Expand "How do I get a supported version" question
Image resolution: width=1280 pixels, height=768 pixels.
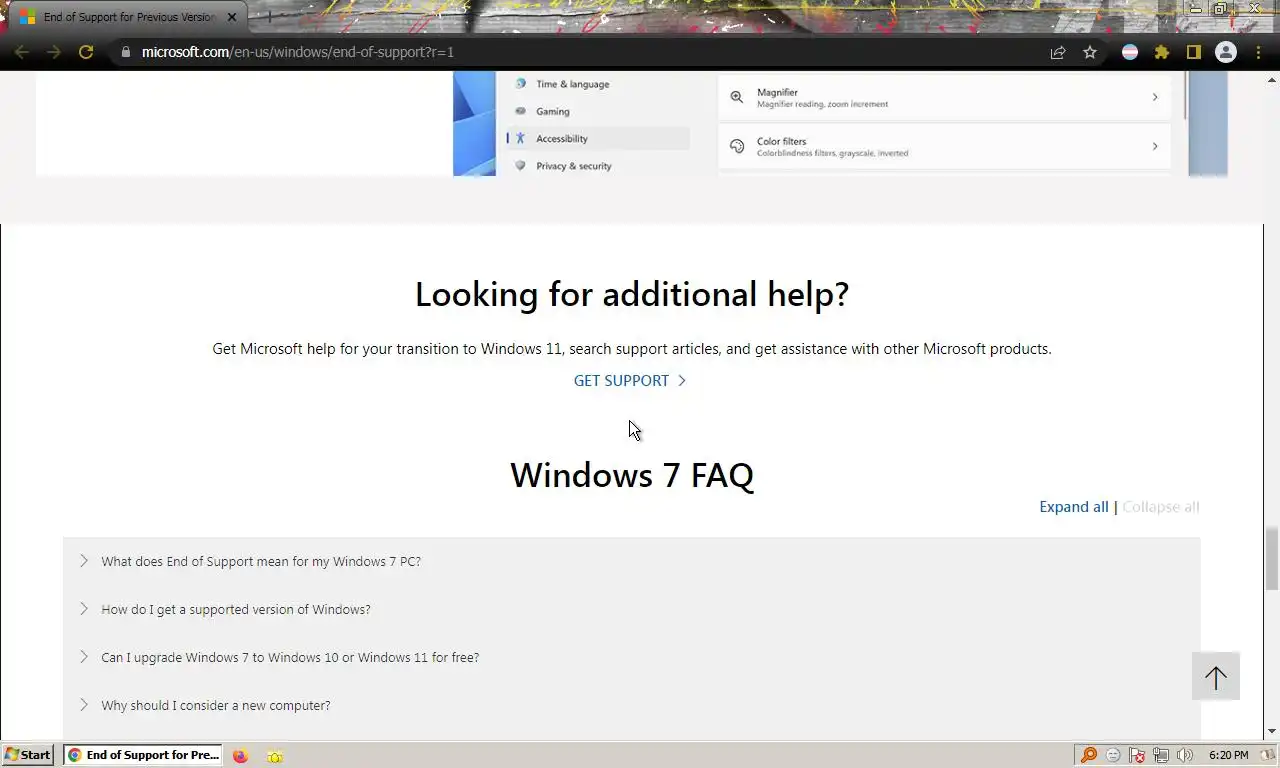pyautogui.click(x=631, y=609)
